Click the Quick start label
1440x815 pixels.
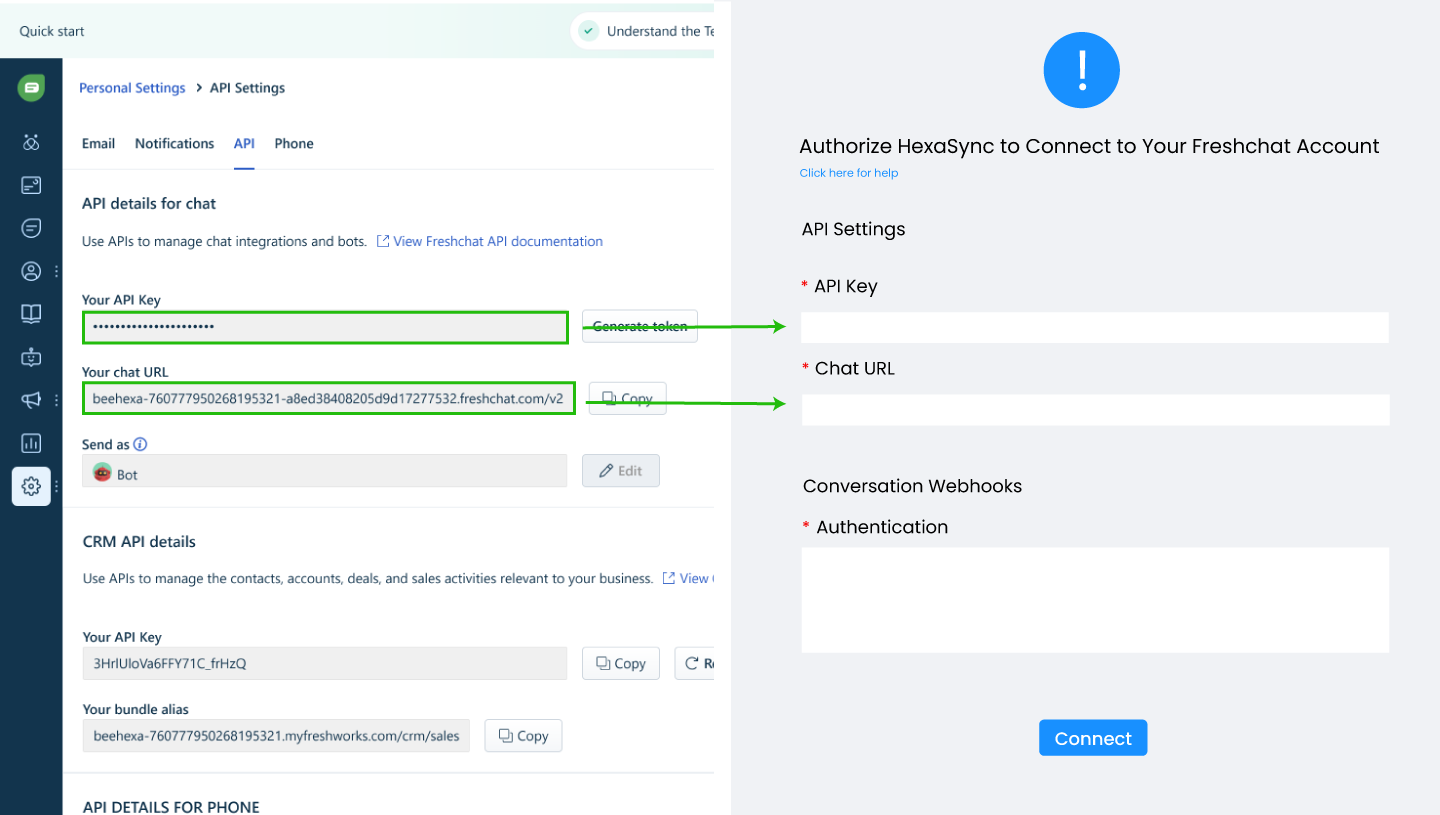click(52, 31)
